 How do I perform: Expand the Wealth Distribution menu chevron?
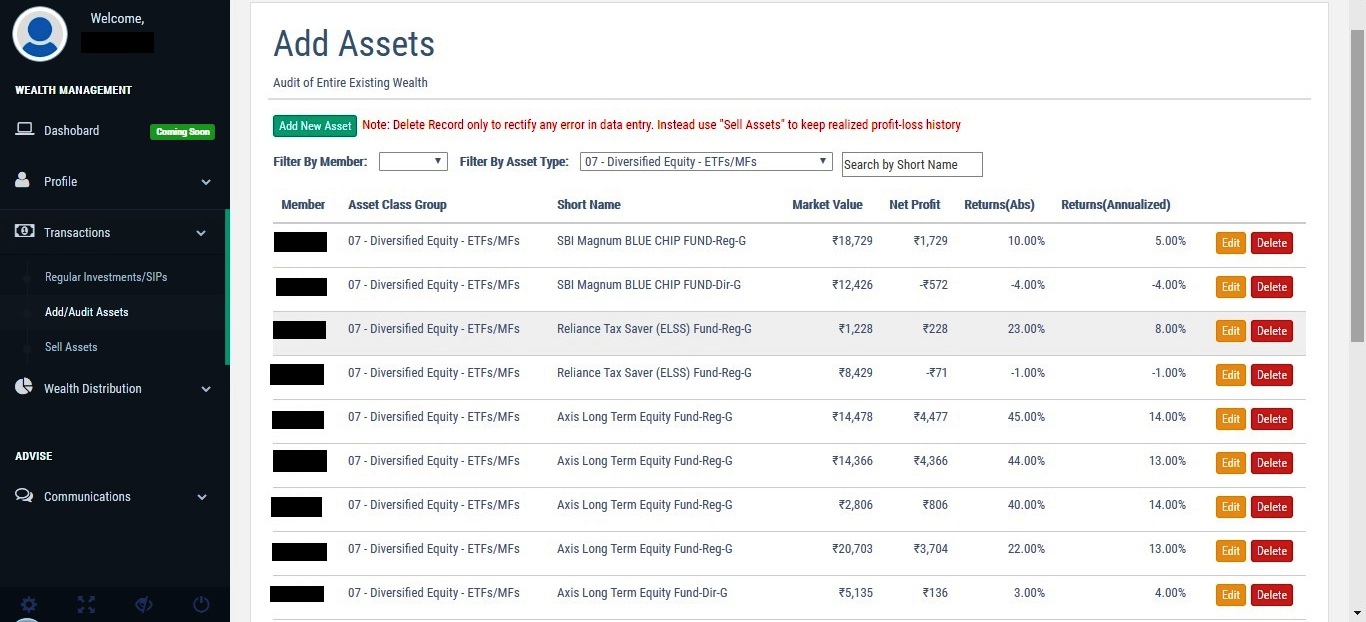pyautogui.click(x=206, y=389)
